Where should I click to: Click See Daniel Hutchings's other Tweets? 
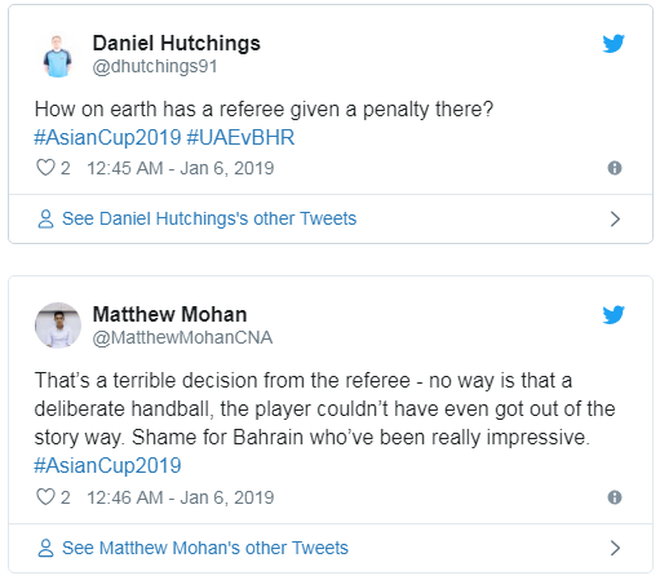pos(209,219)
